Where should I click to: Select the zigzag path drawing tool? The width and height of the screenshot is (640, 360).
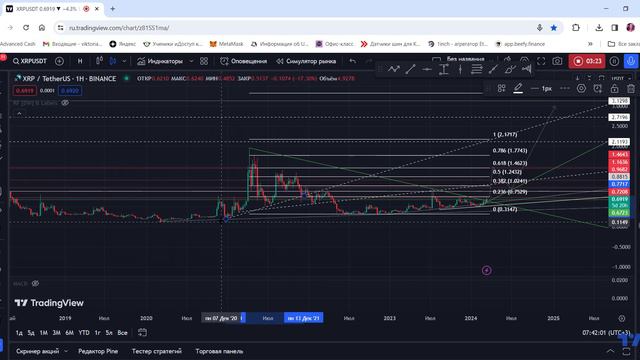point(394,69)
